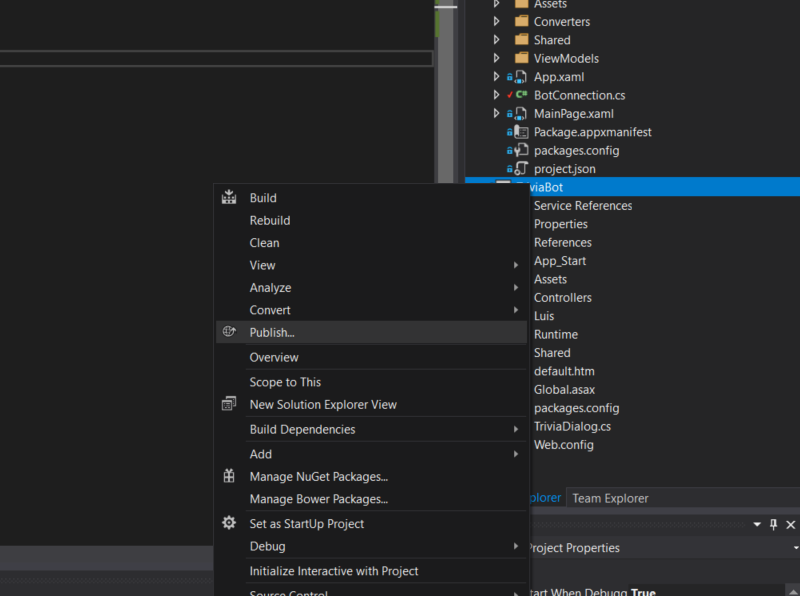Expand the ViewModels folder arrow
The width and height of the screenshot is (800, 596).
[497, 59]
